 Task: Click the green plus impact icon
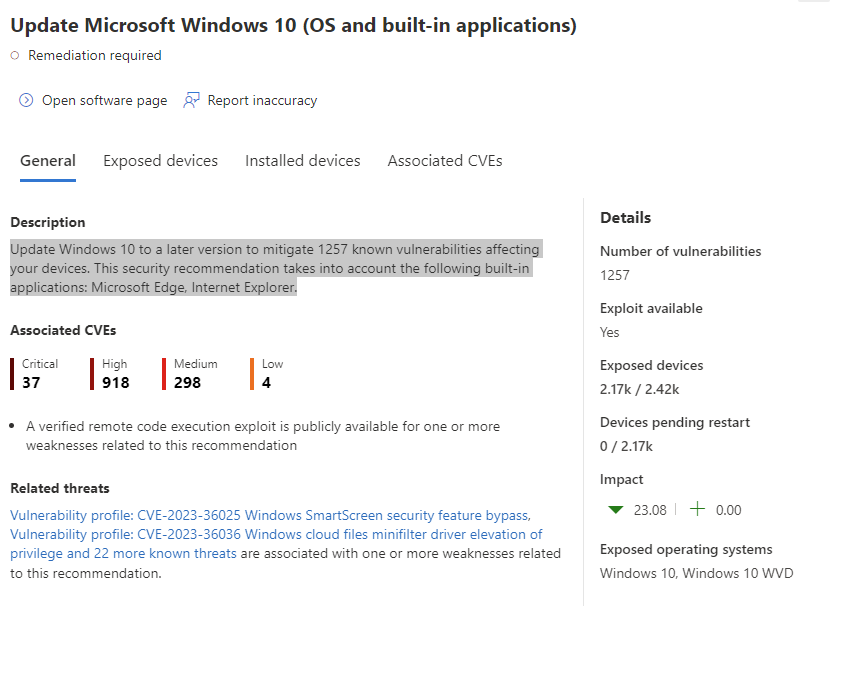697,509
